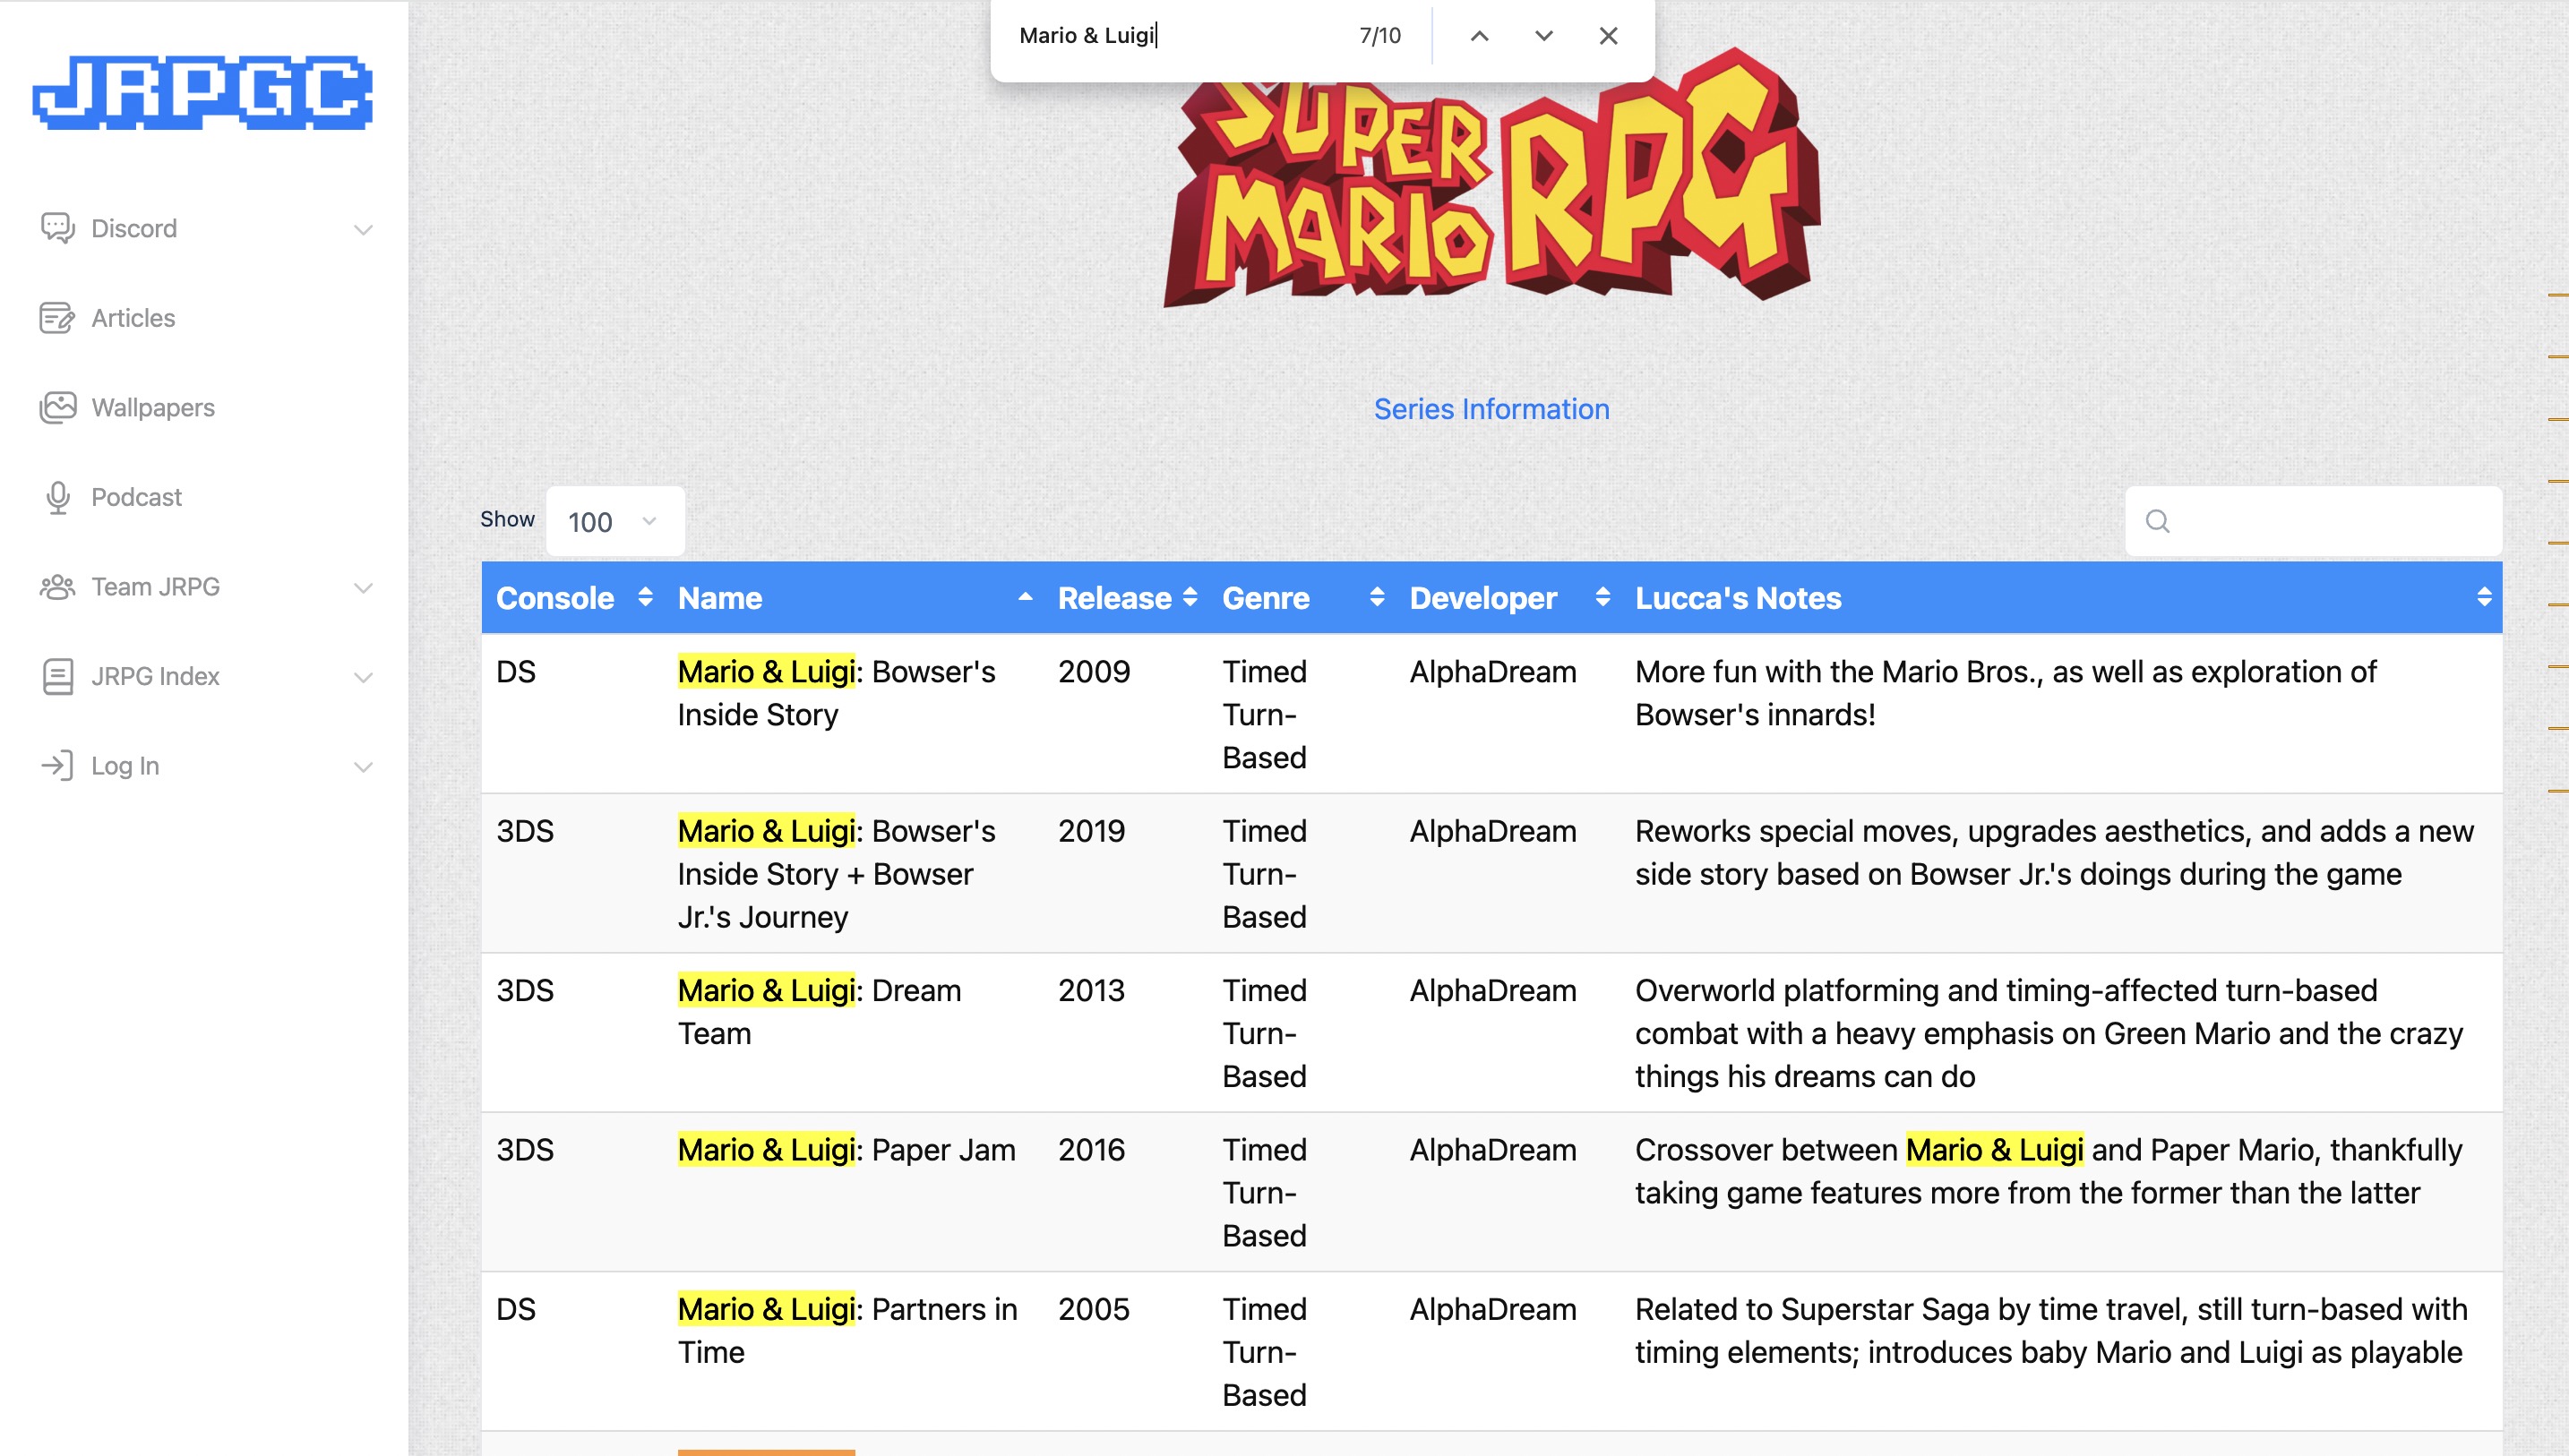Click the 'Related to Superstar Saga' note
Image resolution: width=2569 pixels, height=1456 pixels.
2051,1331
